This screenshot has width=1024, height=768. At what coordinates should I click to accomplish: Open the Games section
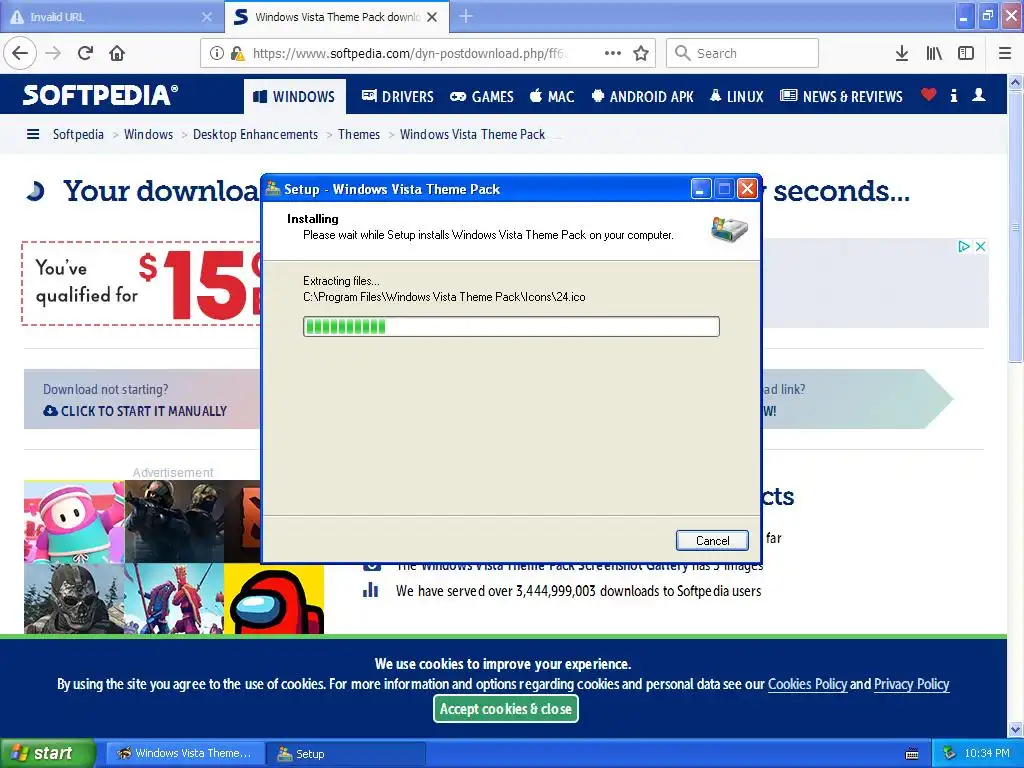pyautogui.click(x=482, y=97)
